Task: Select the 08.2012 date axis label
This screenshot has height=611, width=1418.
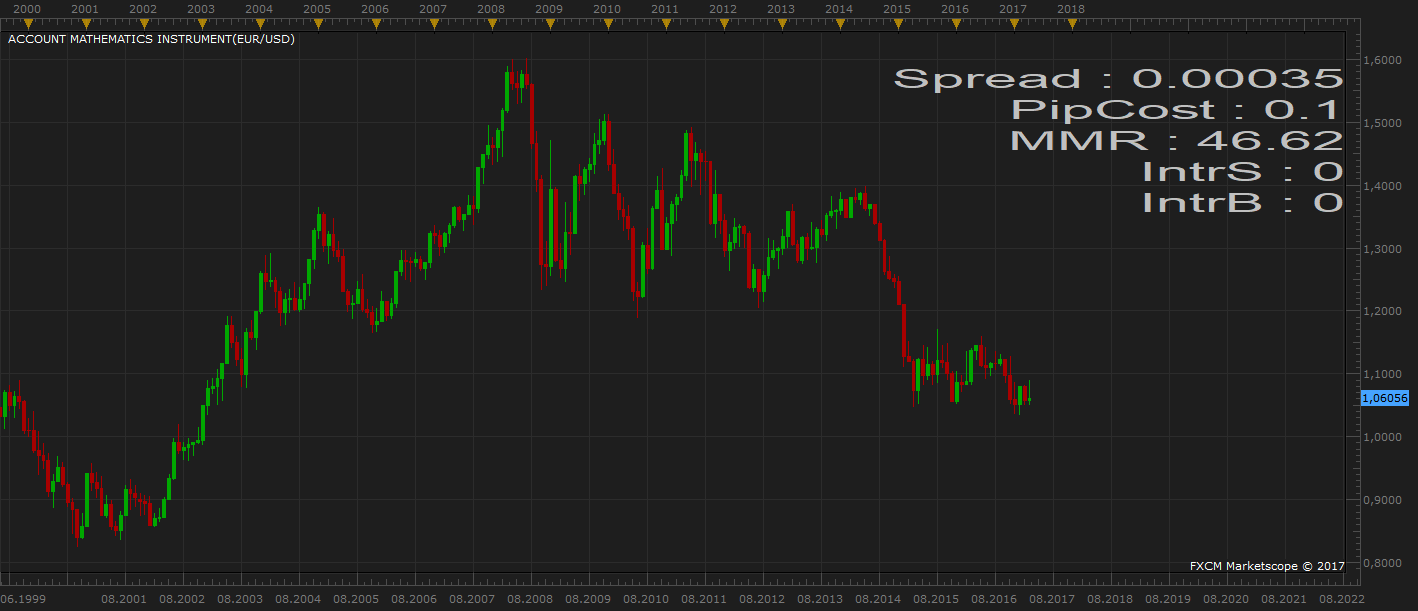Action: (762, 599)
